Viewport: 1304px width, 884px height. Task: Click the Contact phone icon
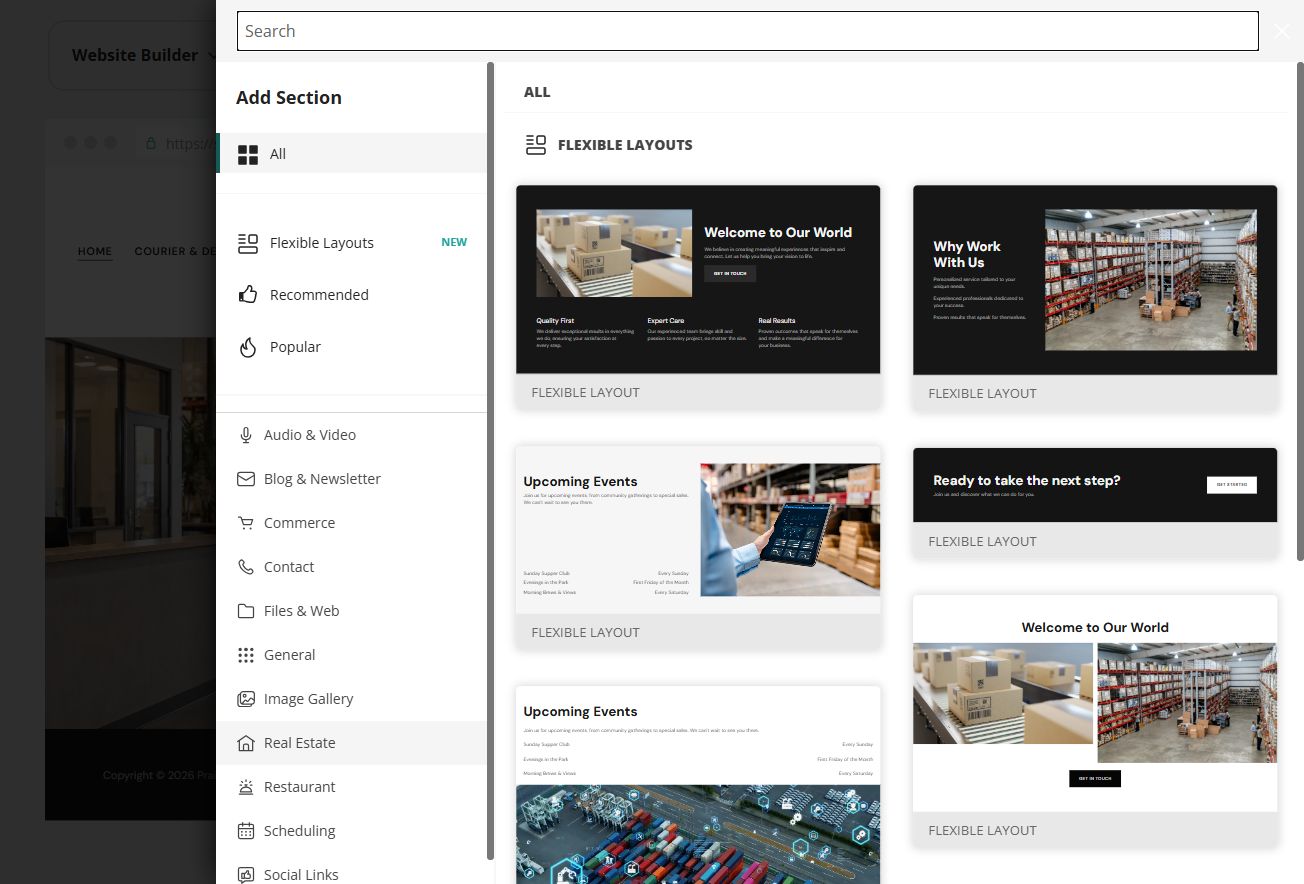coord(246,567)
